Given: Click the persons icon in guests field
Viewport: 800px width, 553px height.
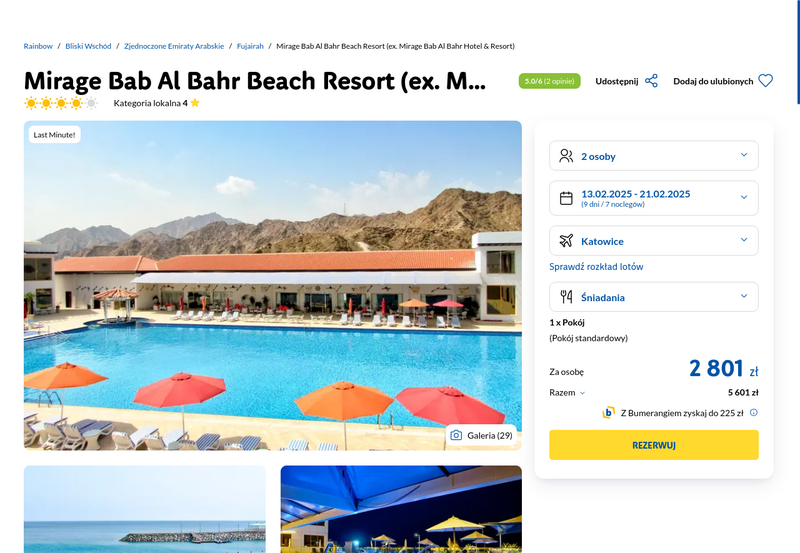Looking at the screenshot, I should [566, 156].
